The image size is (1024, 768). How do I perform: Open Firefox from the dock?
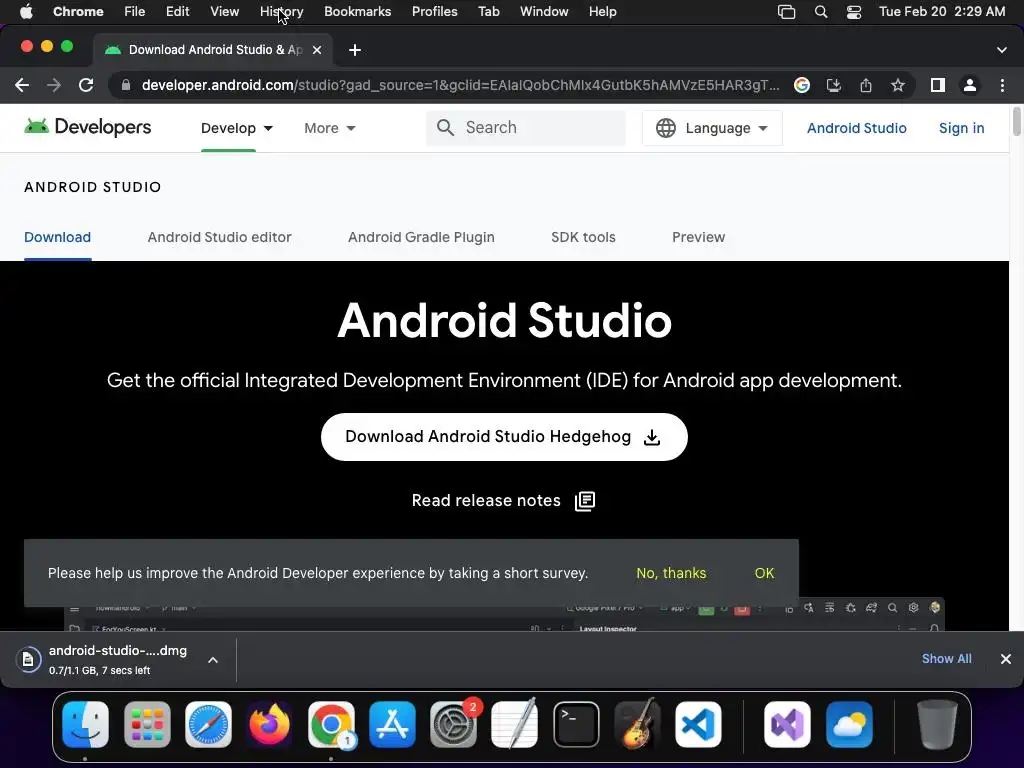(x=270, y=724)
